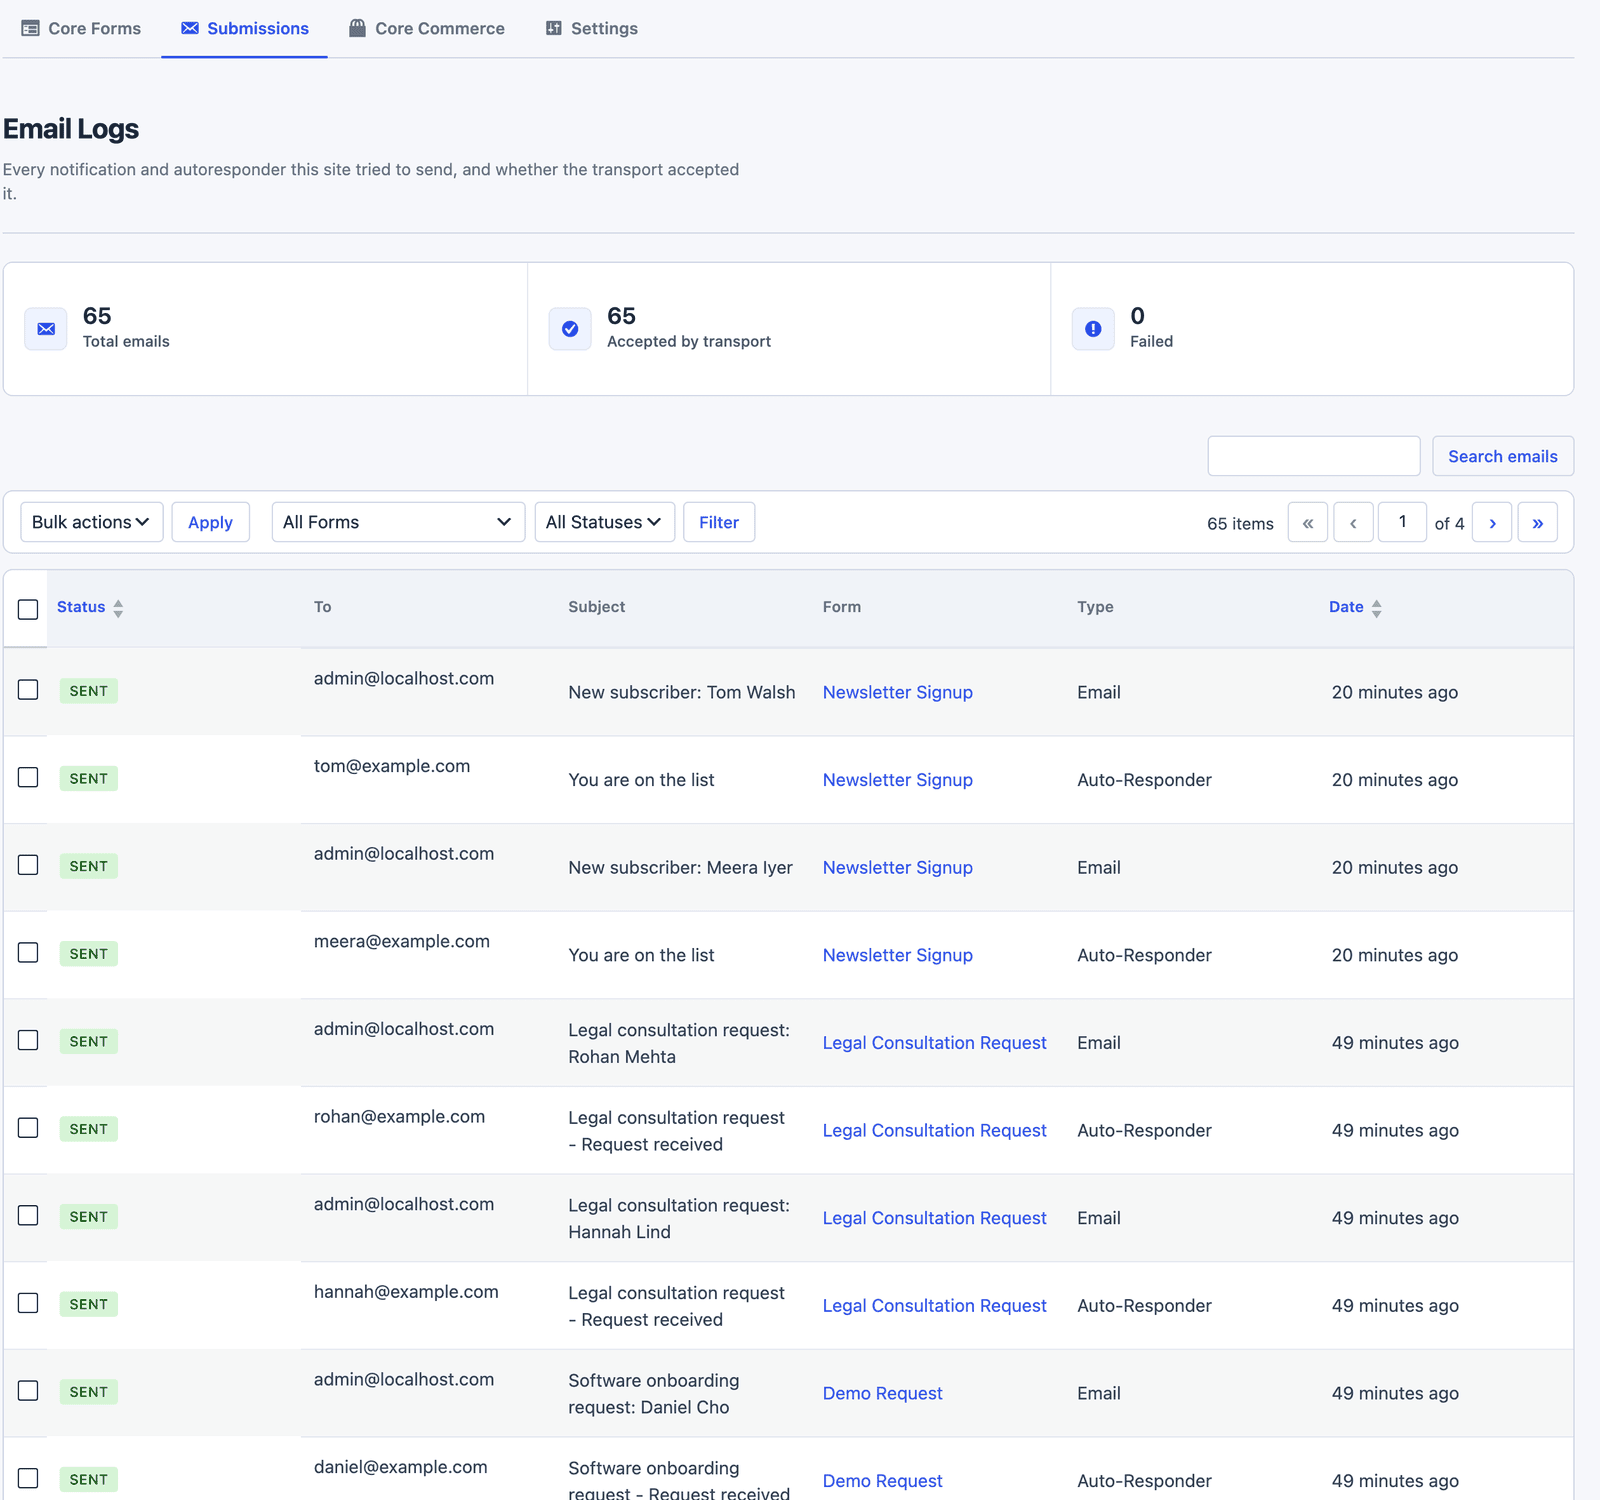Click the Failed exclamation icon

point(1093,329)
